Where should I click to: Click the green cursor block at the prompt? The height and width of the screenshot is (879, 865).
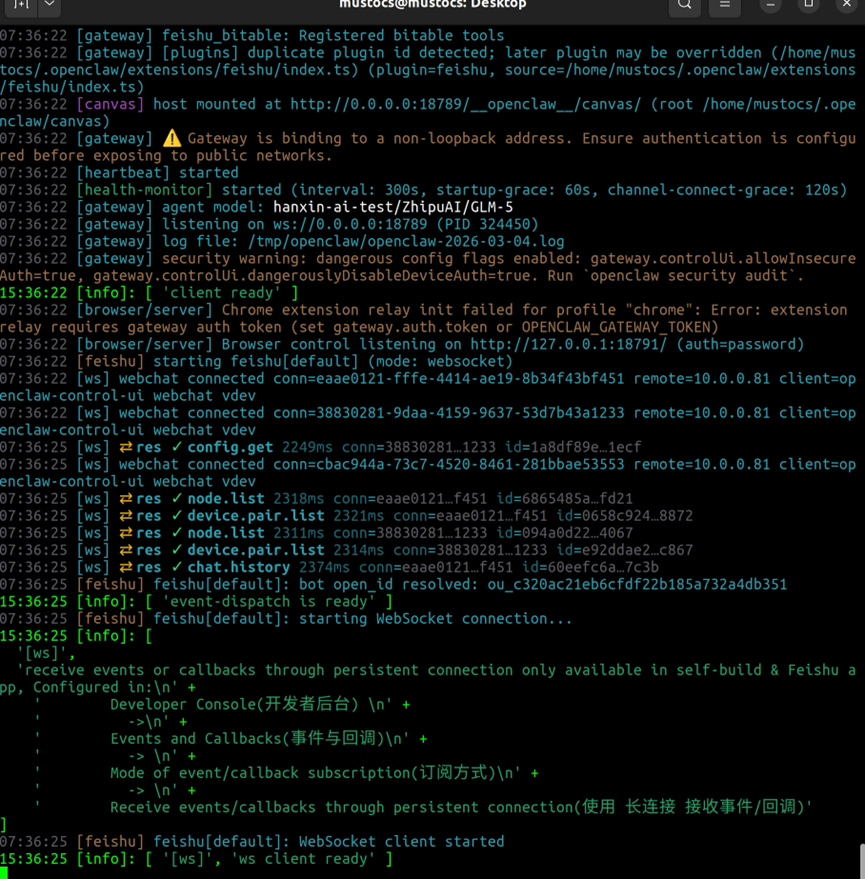4,873
